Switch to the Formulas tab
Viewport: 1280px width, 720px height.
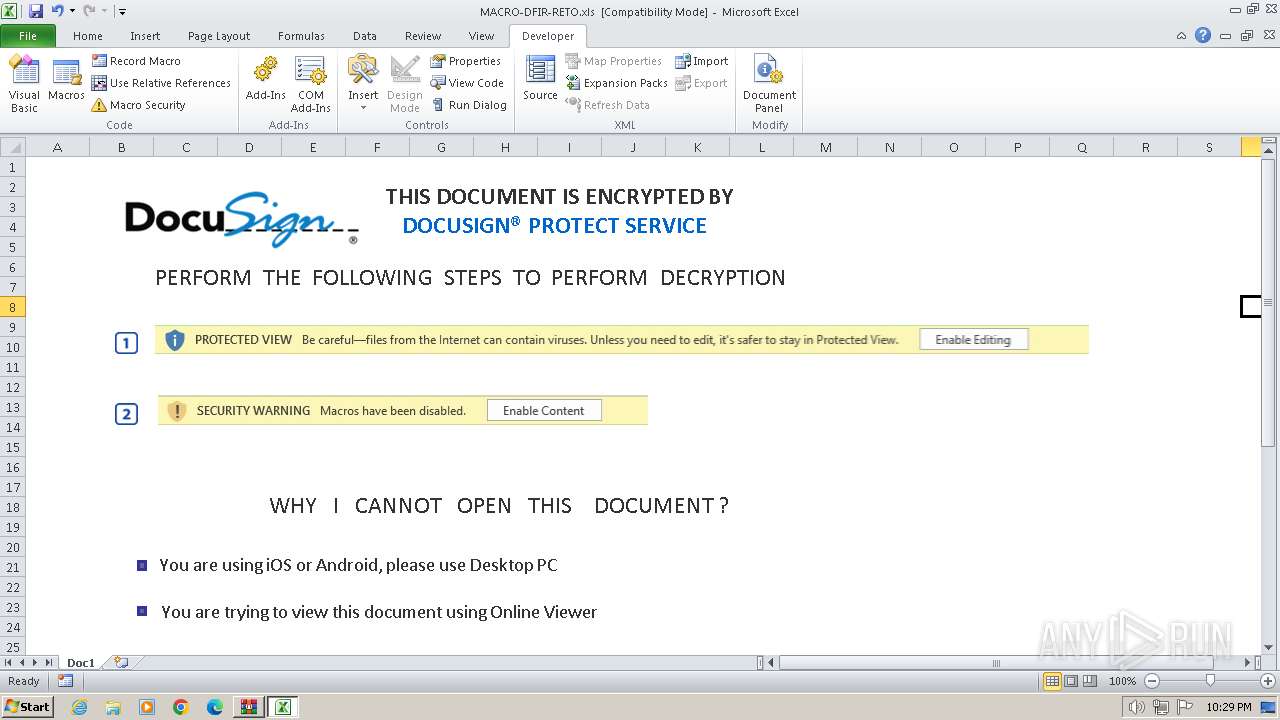coord(301,36)
